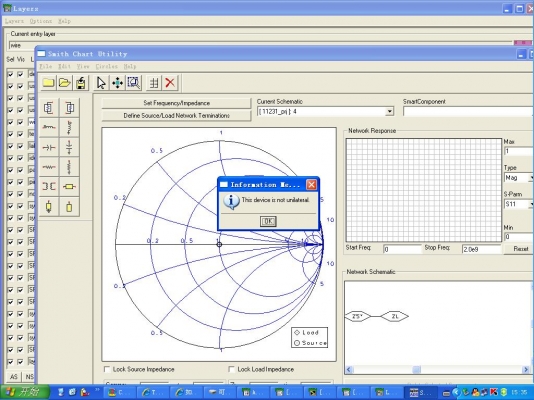534x400 pixels.
Task: Open the Circles menu
Action: (106, 66)
